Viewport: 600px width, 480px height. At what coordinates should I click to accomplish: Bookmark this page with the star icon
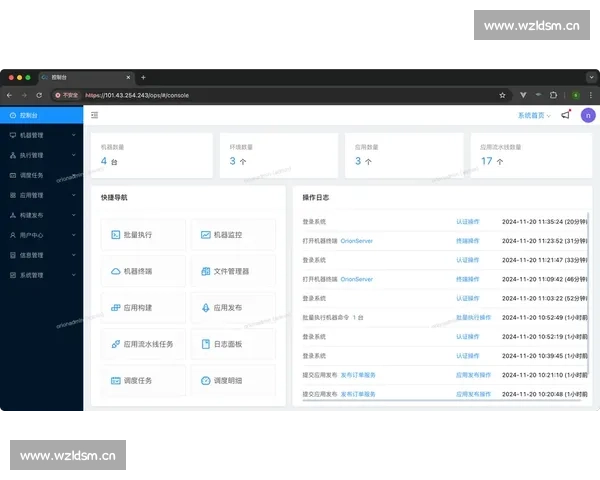pyautogui.click(x=502, y=95)
